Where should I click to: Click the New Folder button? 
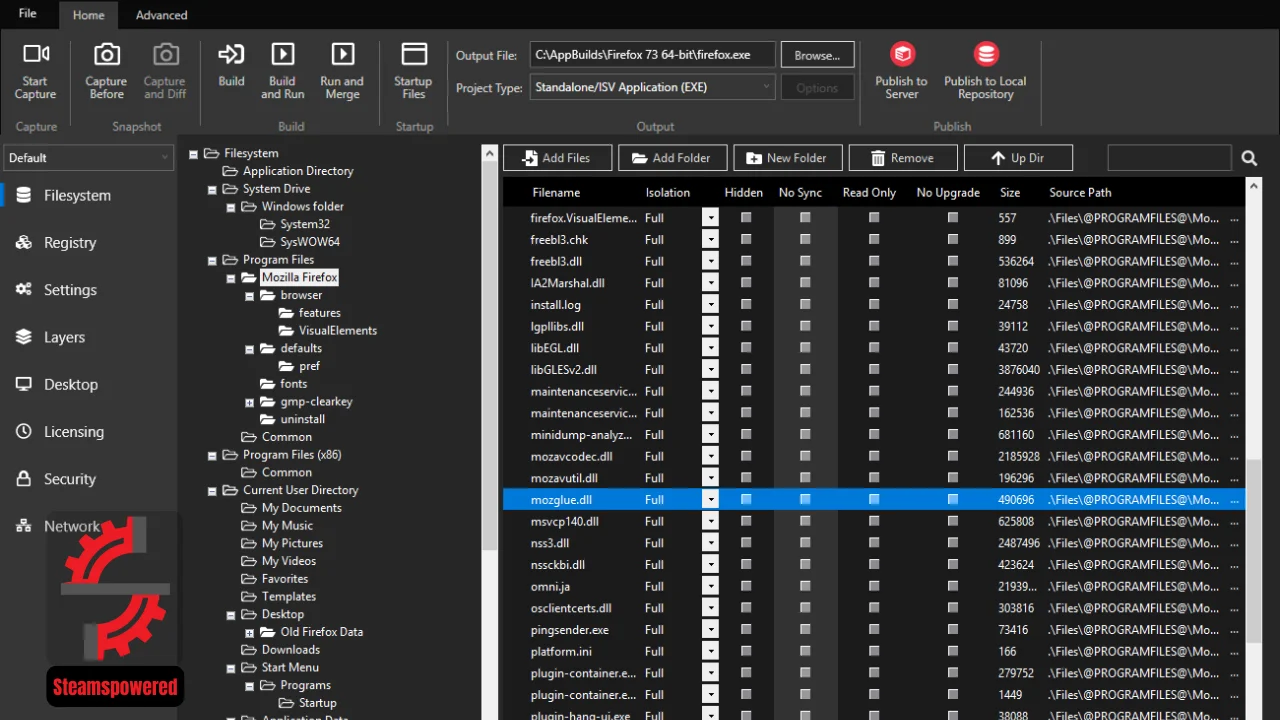786,158
